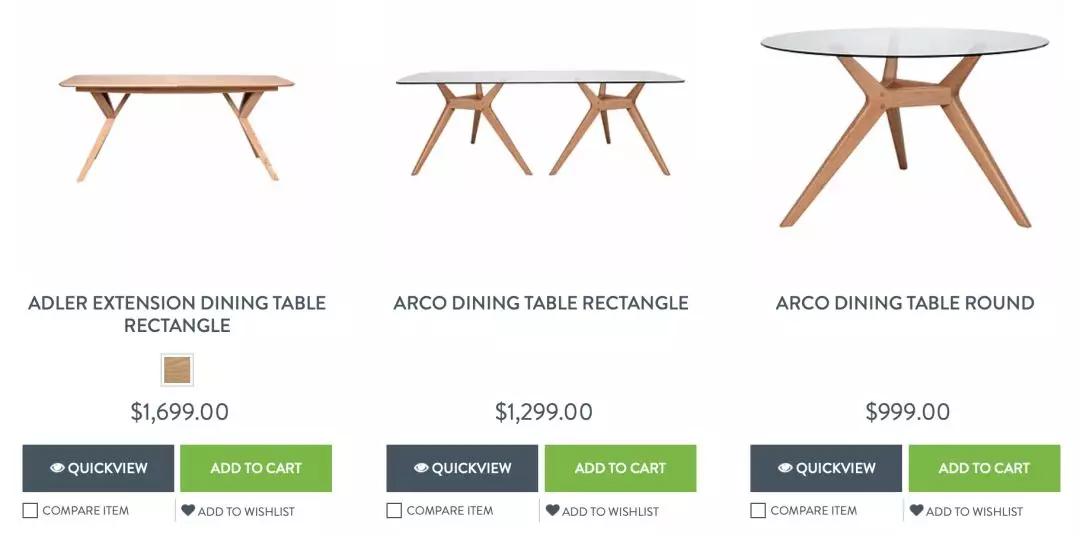Add Adler Extension Dining Table to cart
The width and height of the screenshot is (1080, 536).
point(256,468)
